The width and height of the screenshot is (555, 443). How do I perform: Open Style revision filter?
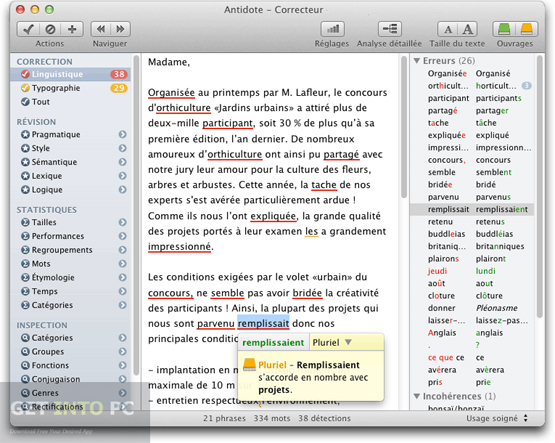coord(70,148)
